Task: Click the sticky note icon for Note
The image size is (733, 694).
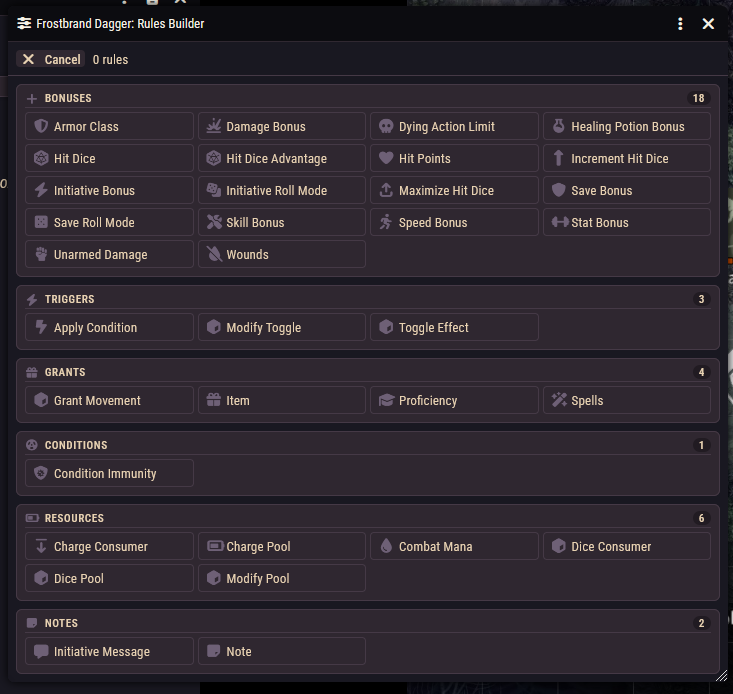Action: [x=214, y=651]
